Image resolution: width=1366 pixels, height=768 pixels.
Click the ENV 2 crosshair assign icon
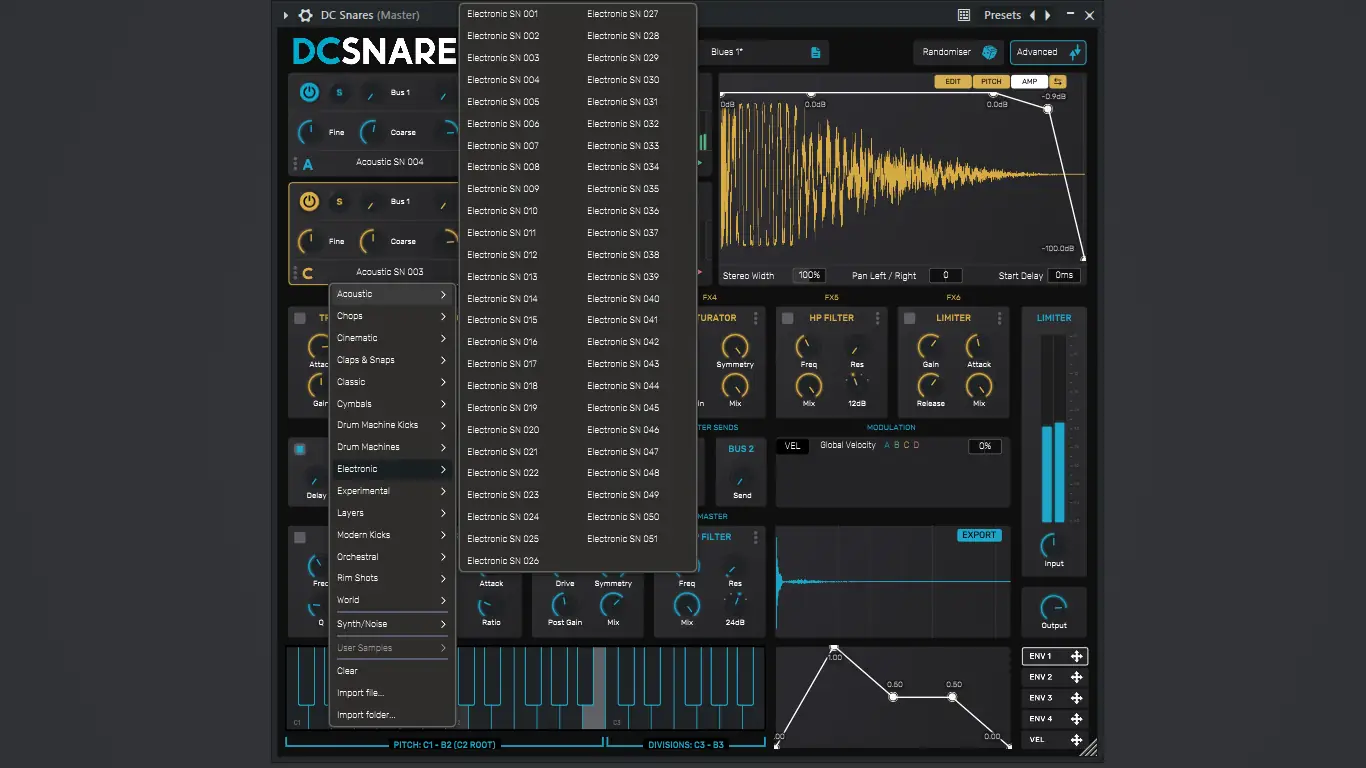(1077, 677)
